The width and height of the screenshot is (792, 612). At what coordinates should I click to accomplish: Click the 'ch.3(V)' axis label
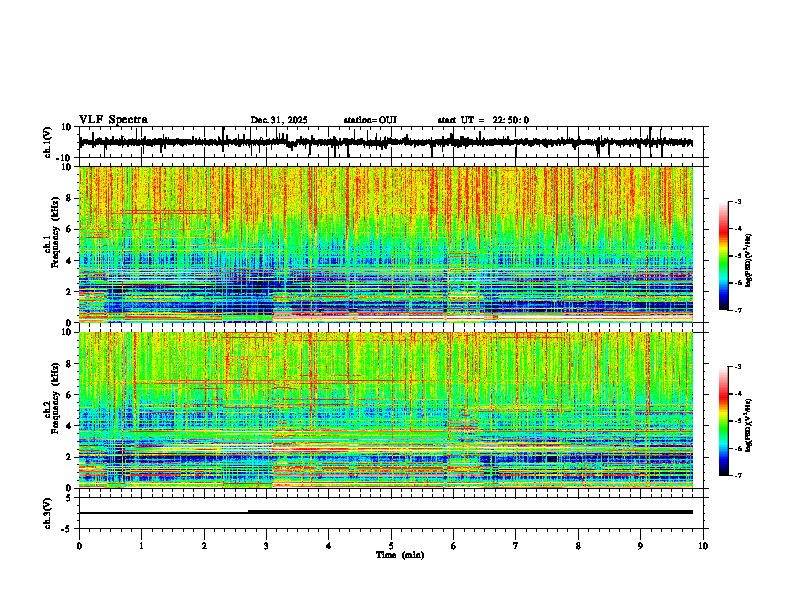48,513
